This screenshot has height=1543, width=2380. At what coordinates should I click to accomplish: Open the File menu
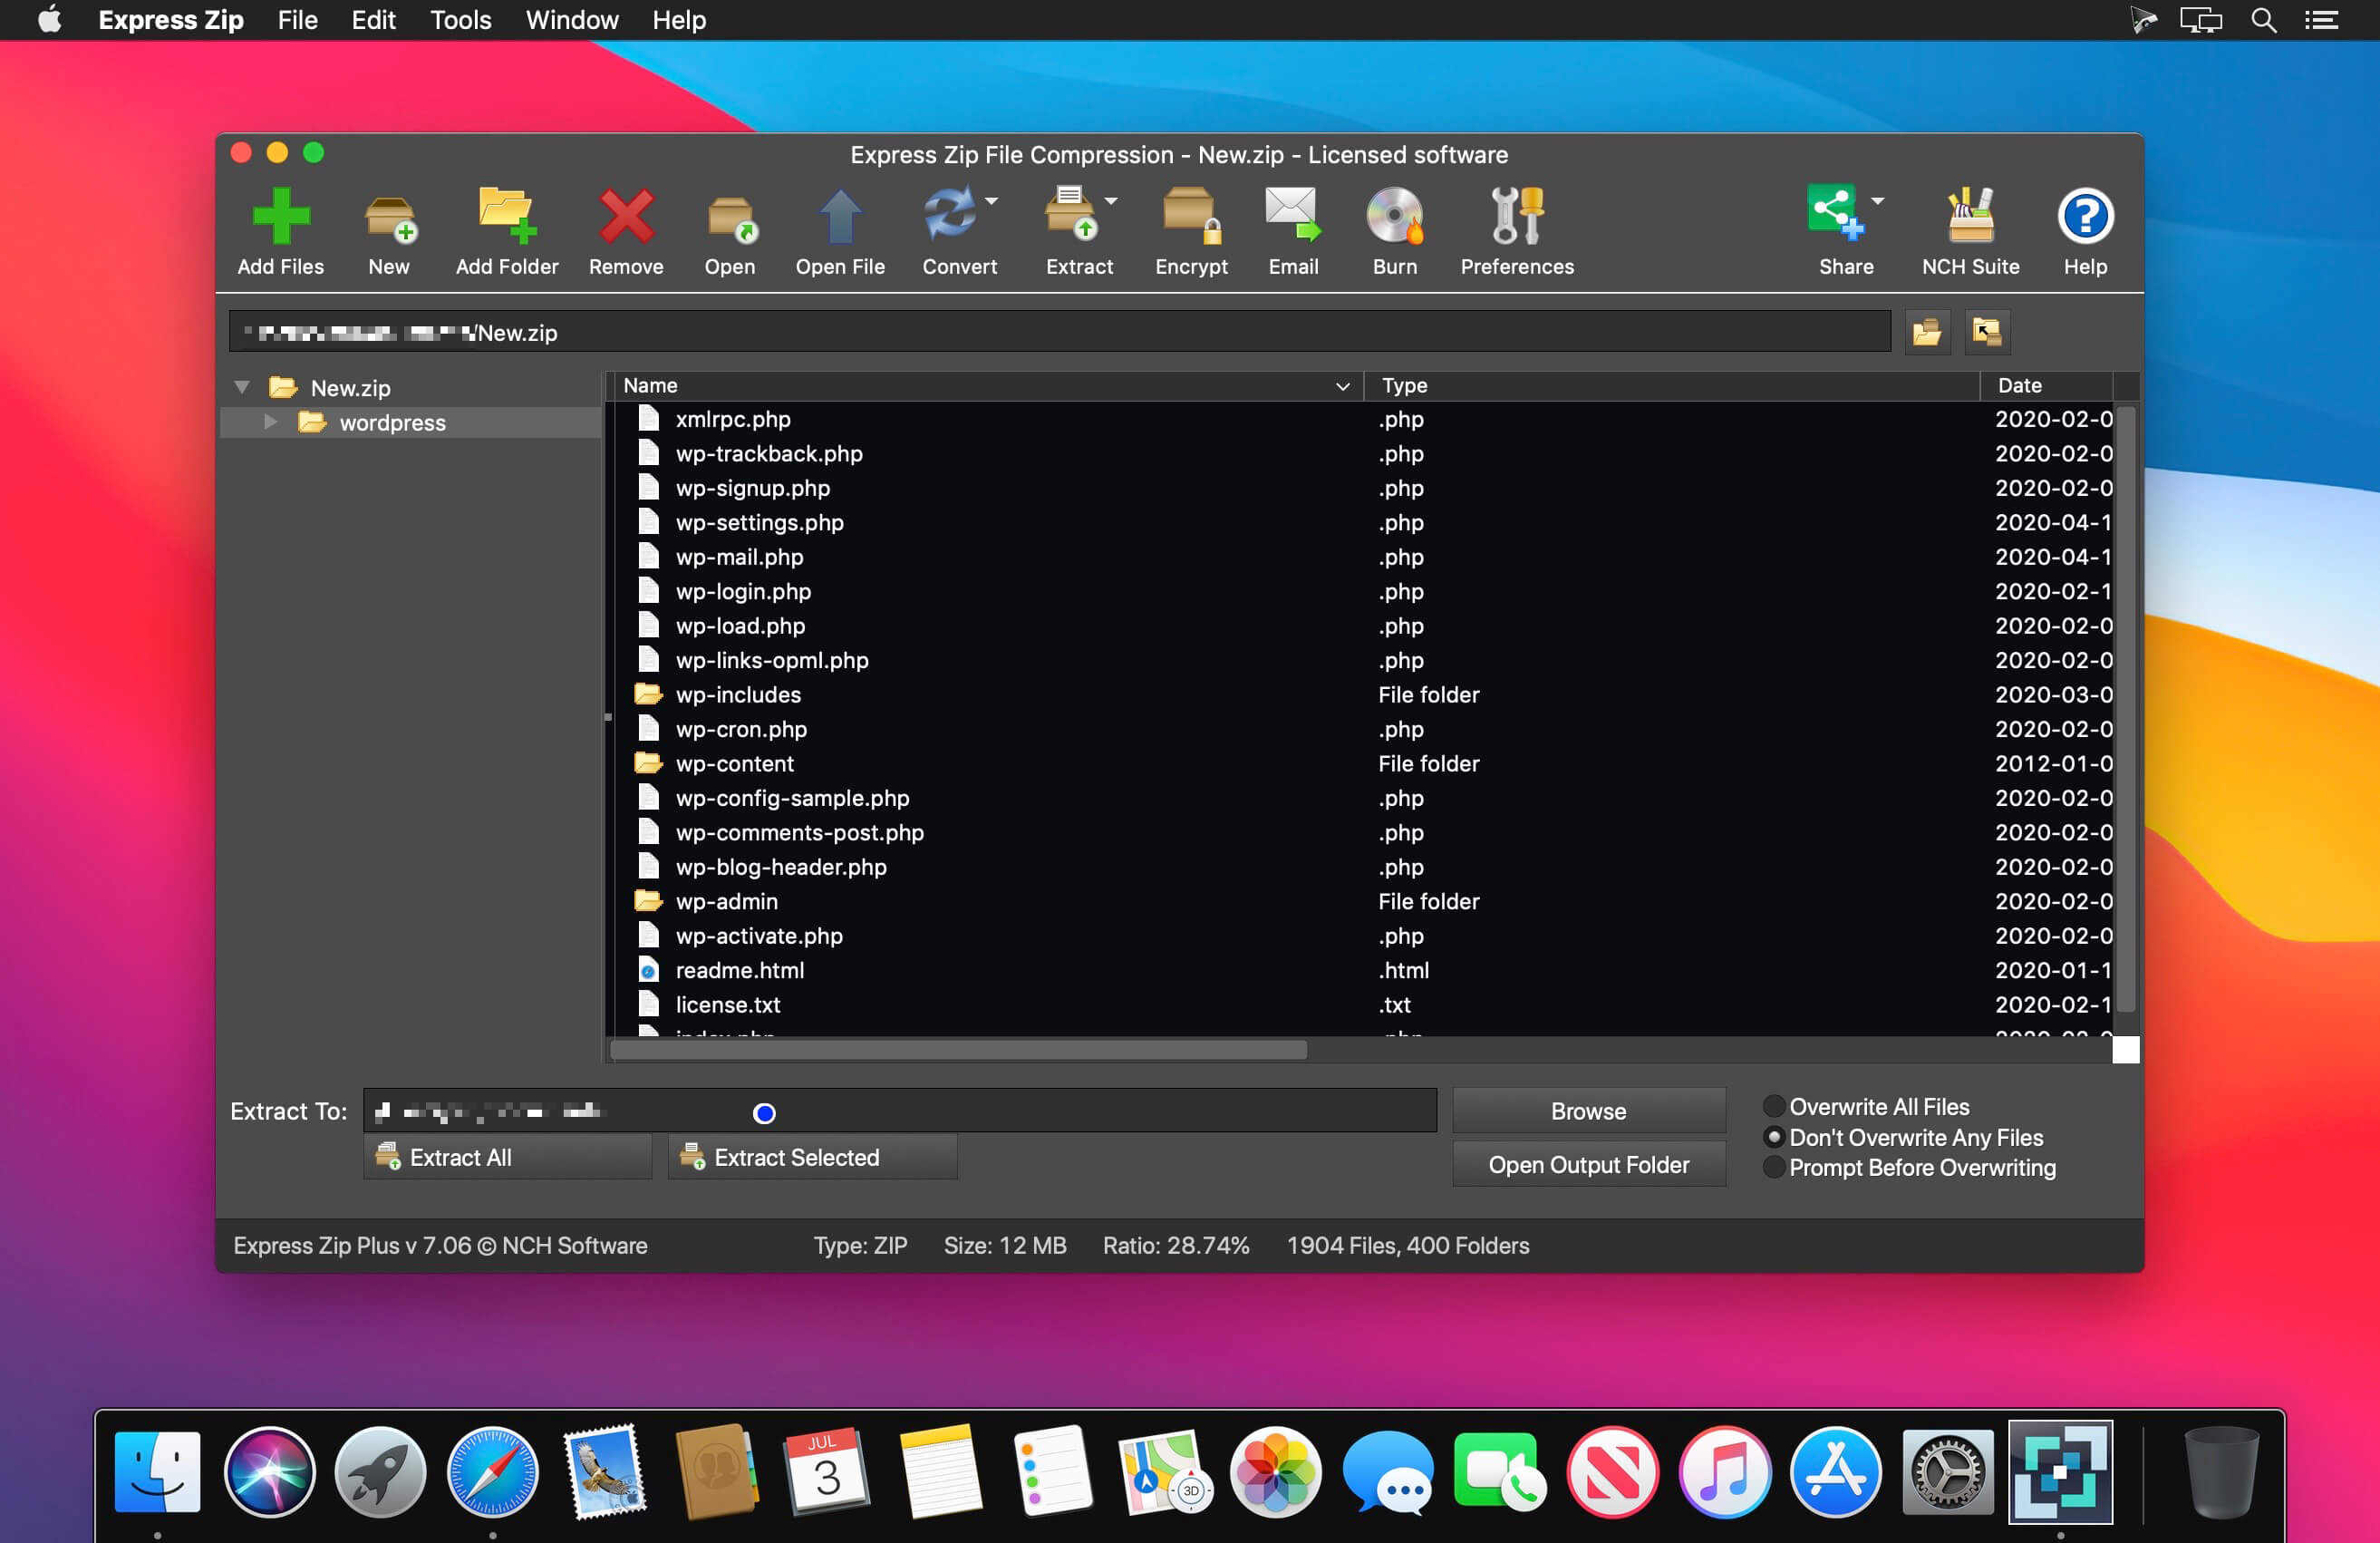(297, 20)
